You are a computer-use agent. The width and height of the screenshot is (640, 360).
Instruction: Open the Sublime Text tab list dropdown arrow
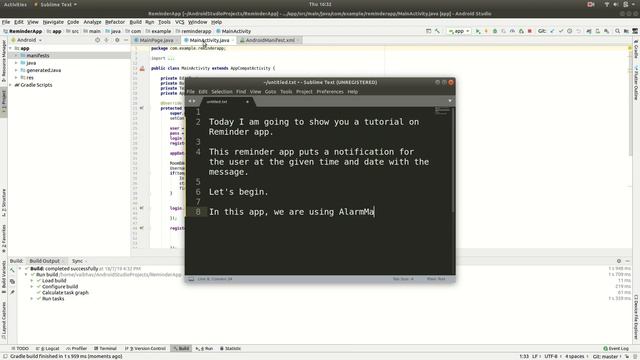450,101
